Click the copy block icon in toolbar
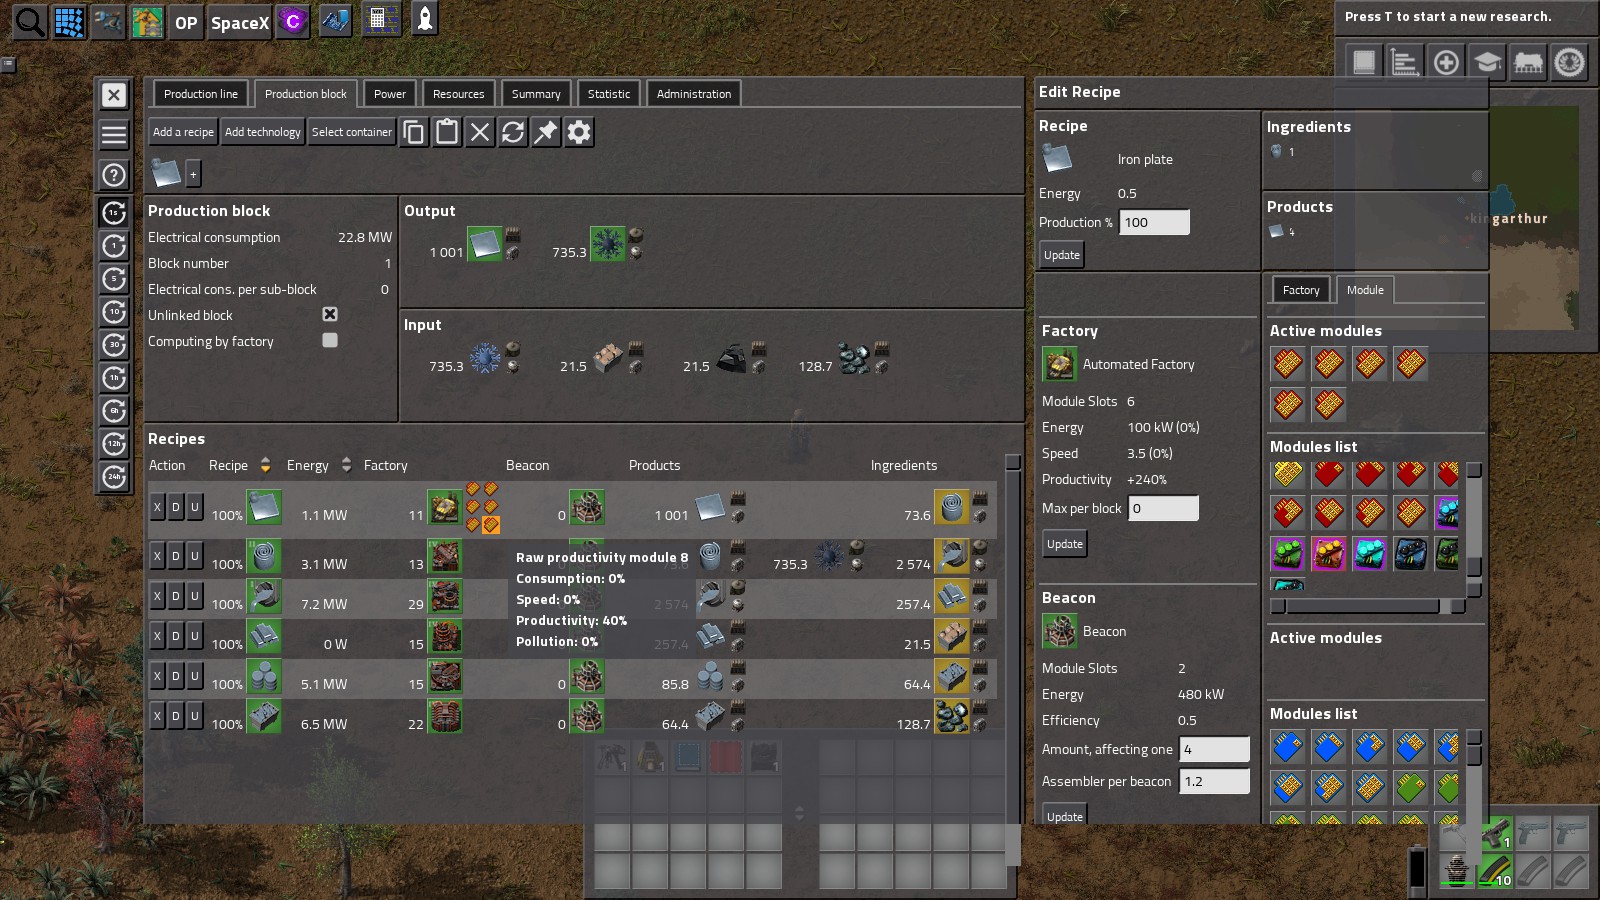This screenshot has height=900, width=1600. click(414, 132)
